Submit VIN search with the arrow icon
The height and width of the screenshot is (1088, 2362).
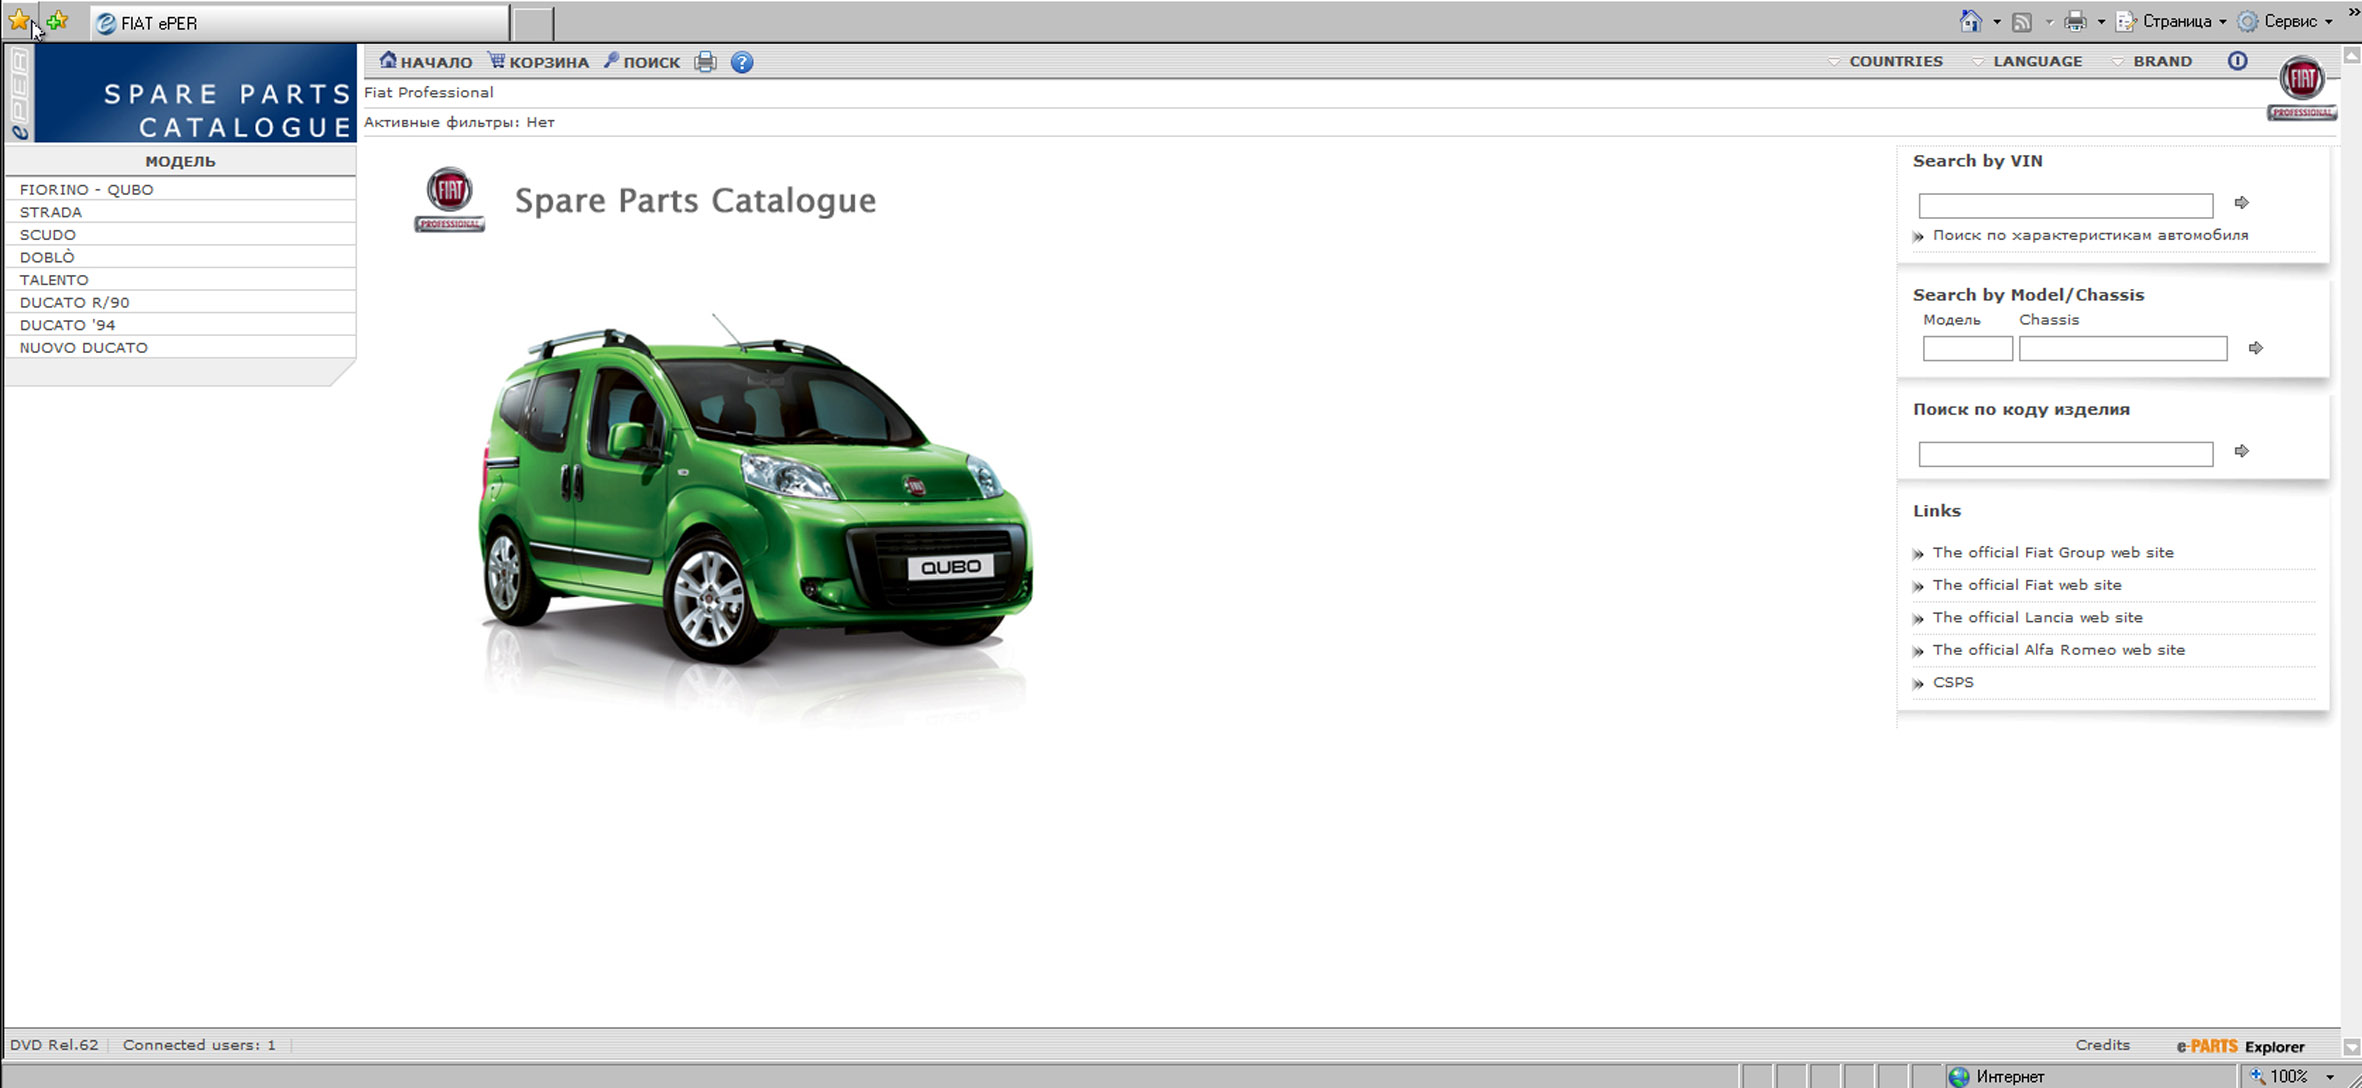pyautogui.click(x=2242, y=203)
